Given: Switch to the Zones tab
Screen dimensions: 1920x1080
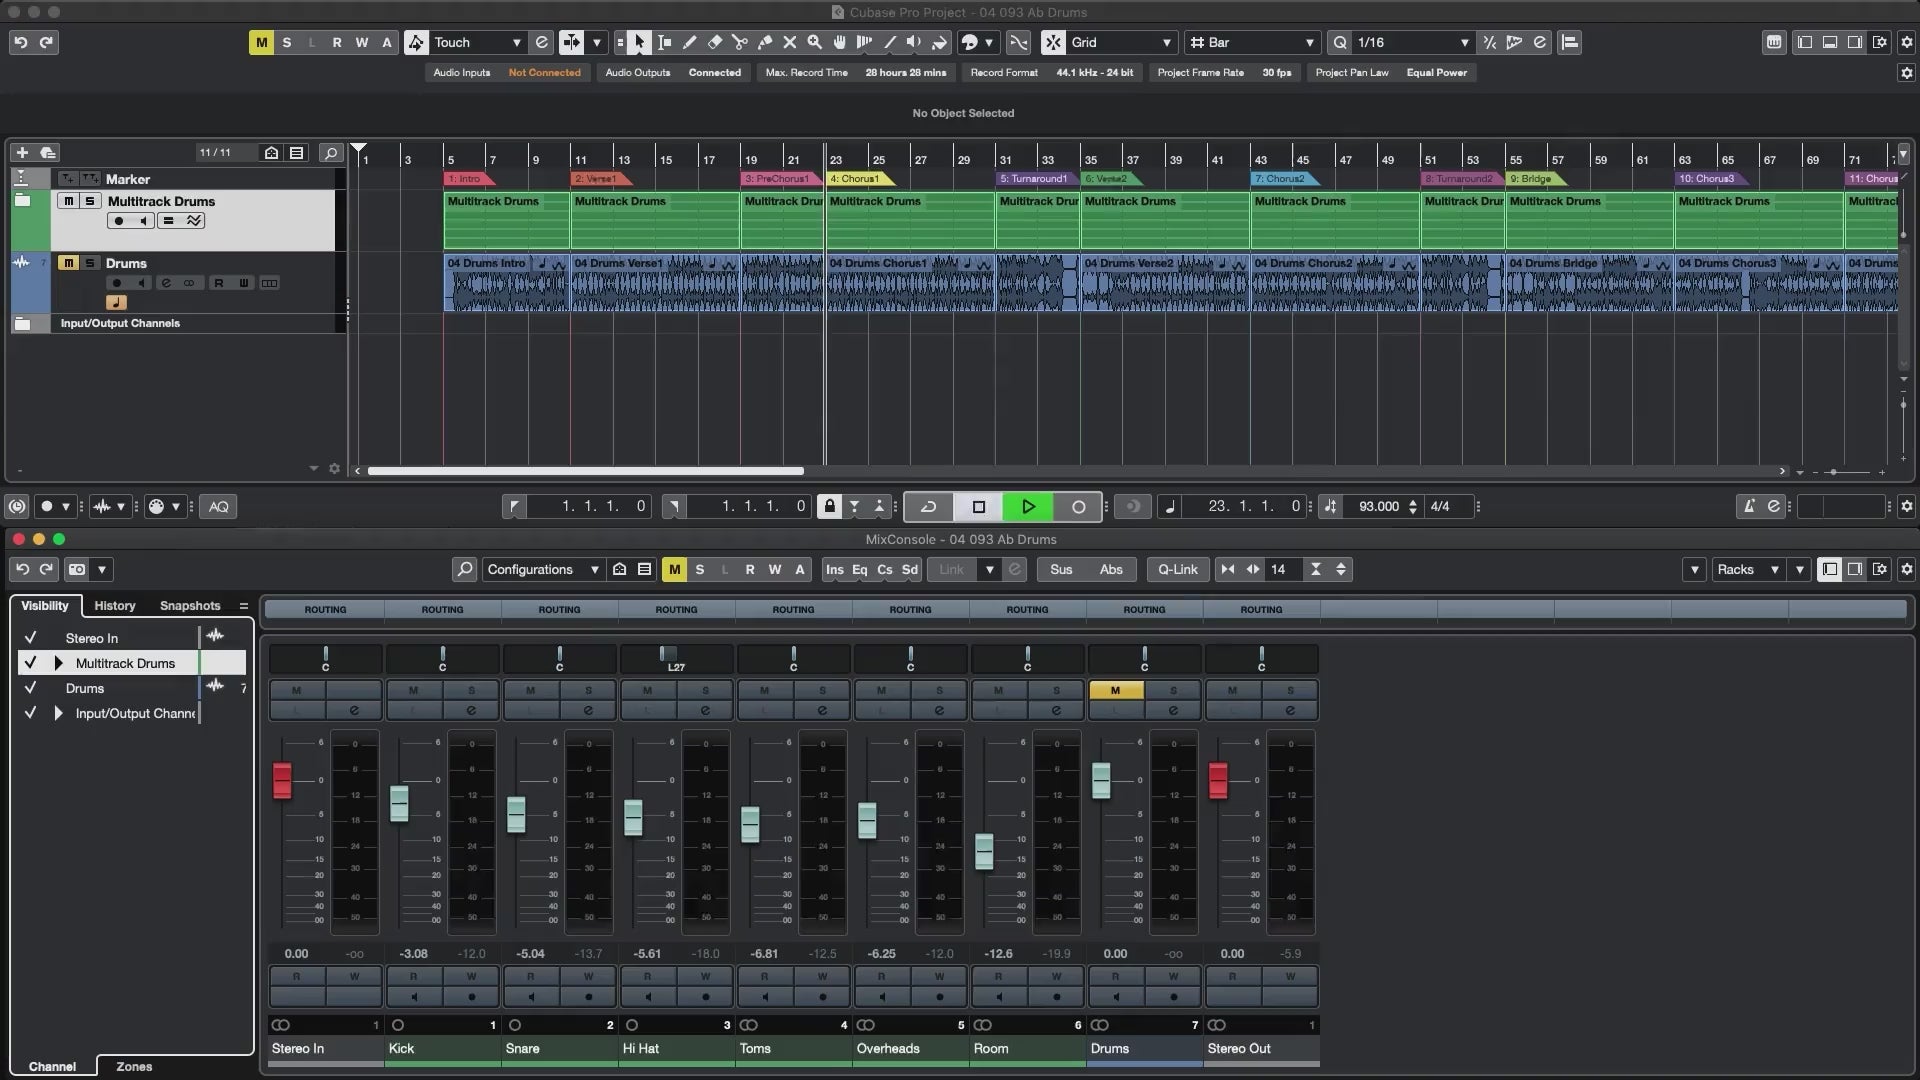Looking at the screenshot, I should tap(134, 1066).
